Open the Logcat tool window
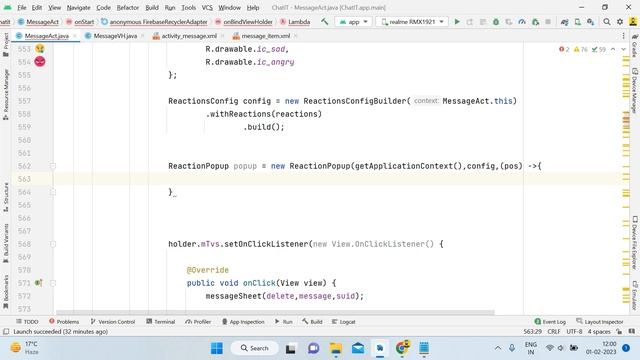This screenshot has width=640, height=360. 343,322
